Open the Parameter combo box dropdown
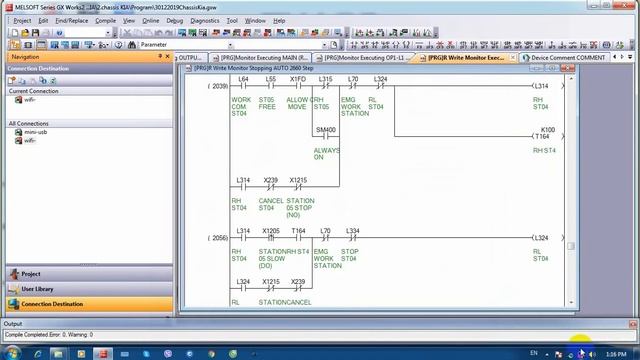 click(x=231, y=45)
